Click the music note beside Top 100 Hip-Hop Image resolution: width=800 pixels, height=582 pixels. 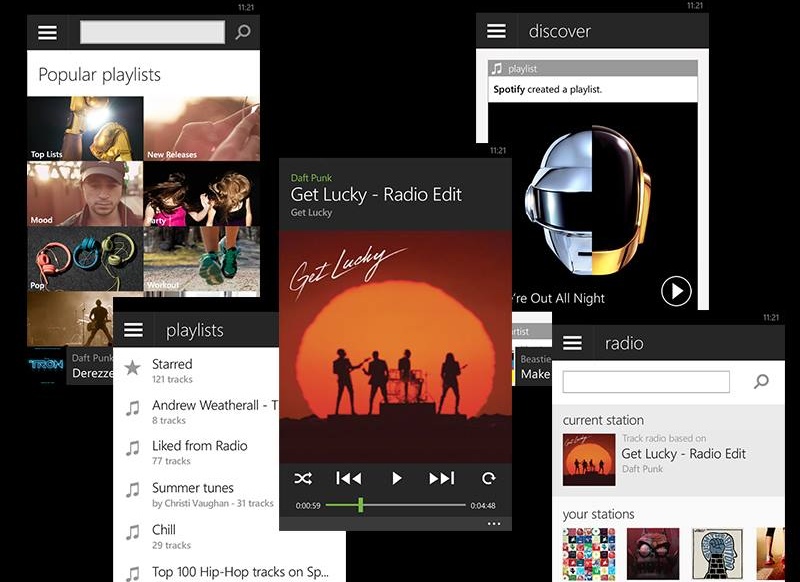[133, 574]
